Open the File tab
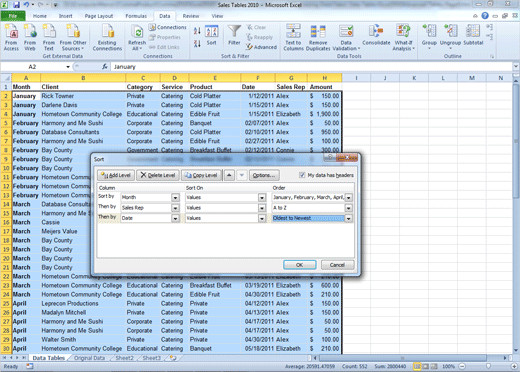The height and width of the screenshot is (372, 520). [13, 16]
